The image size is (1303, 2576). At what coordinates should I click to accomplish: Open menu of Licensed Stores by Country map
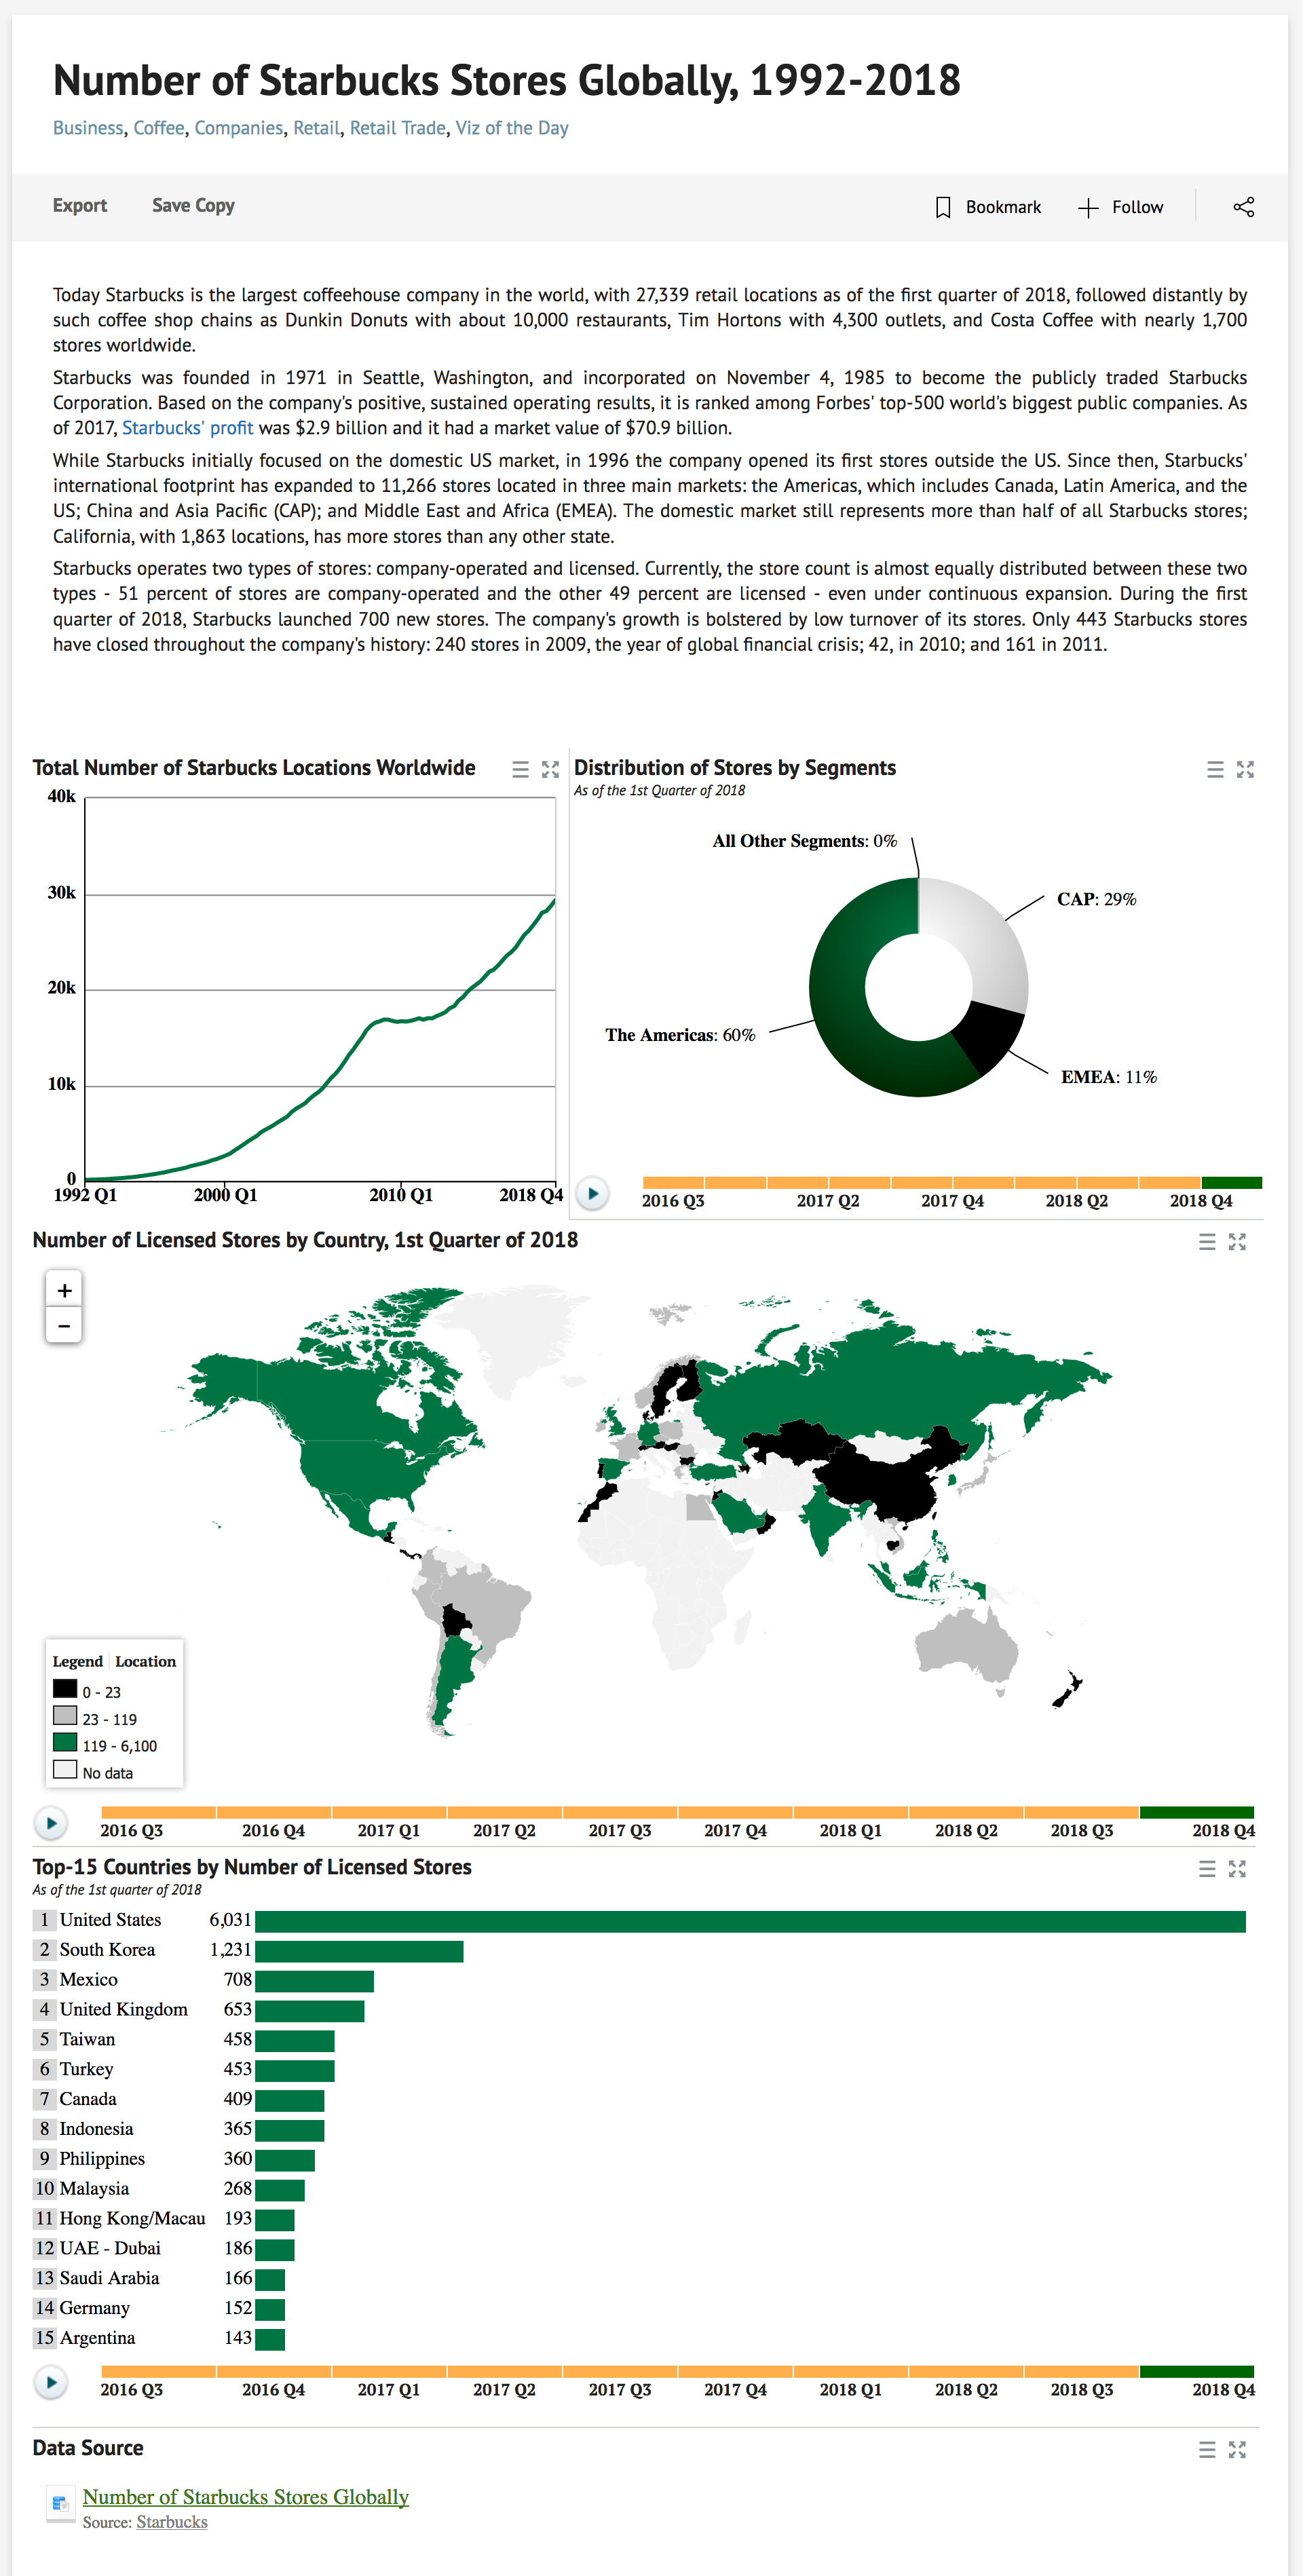1207,1241
